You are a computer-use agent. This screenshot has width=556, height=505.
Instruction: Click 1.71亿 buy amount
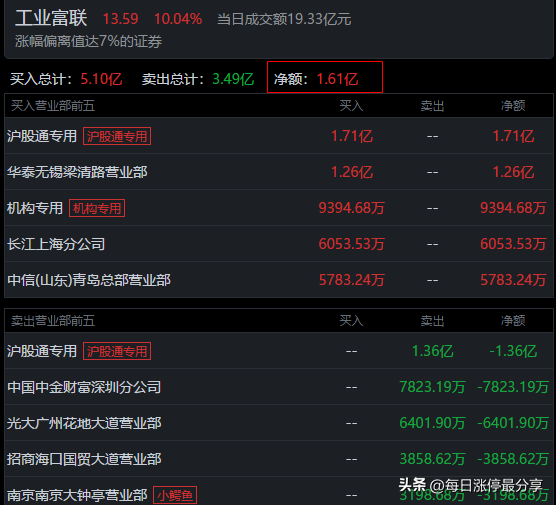(352, 136)
